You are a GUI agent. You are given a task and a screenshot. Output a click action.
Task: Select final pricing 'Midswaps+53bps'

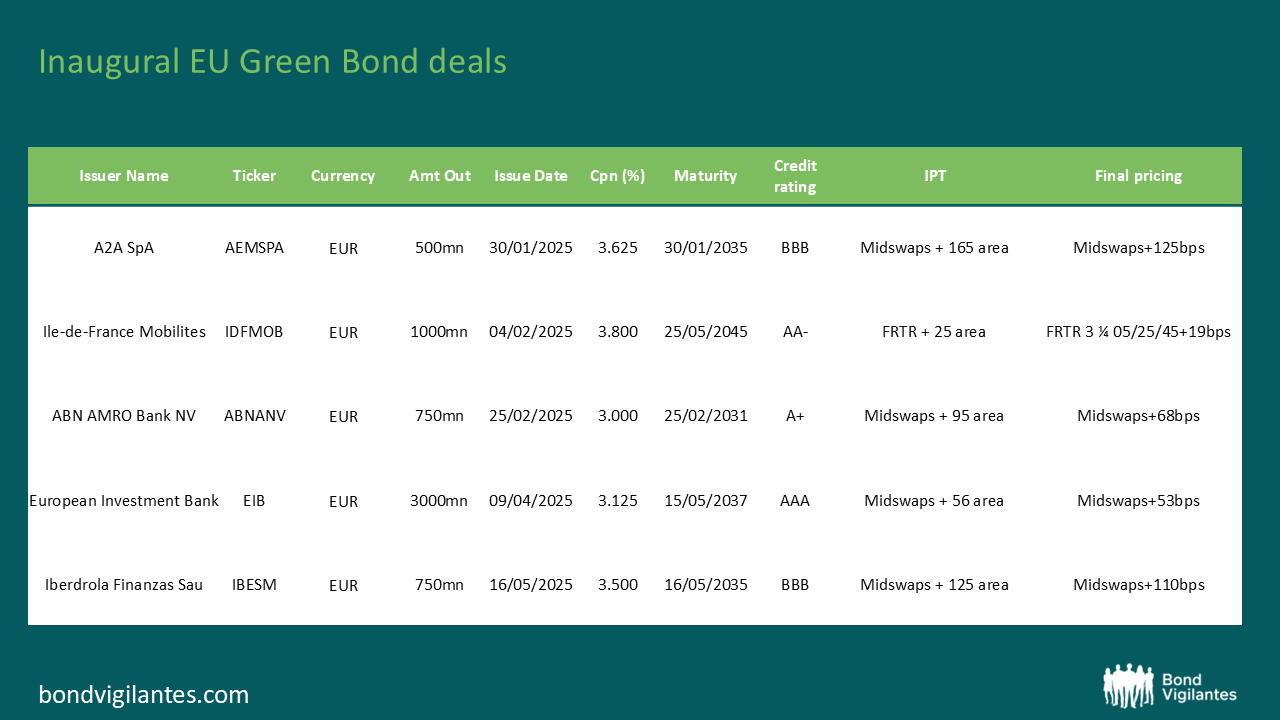coord(1139,501)
